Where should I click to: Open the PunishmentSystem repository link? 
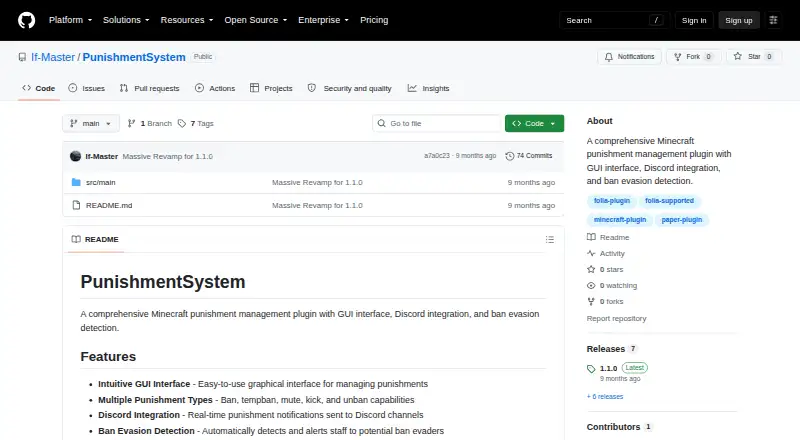(134, 57)
